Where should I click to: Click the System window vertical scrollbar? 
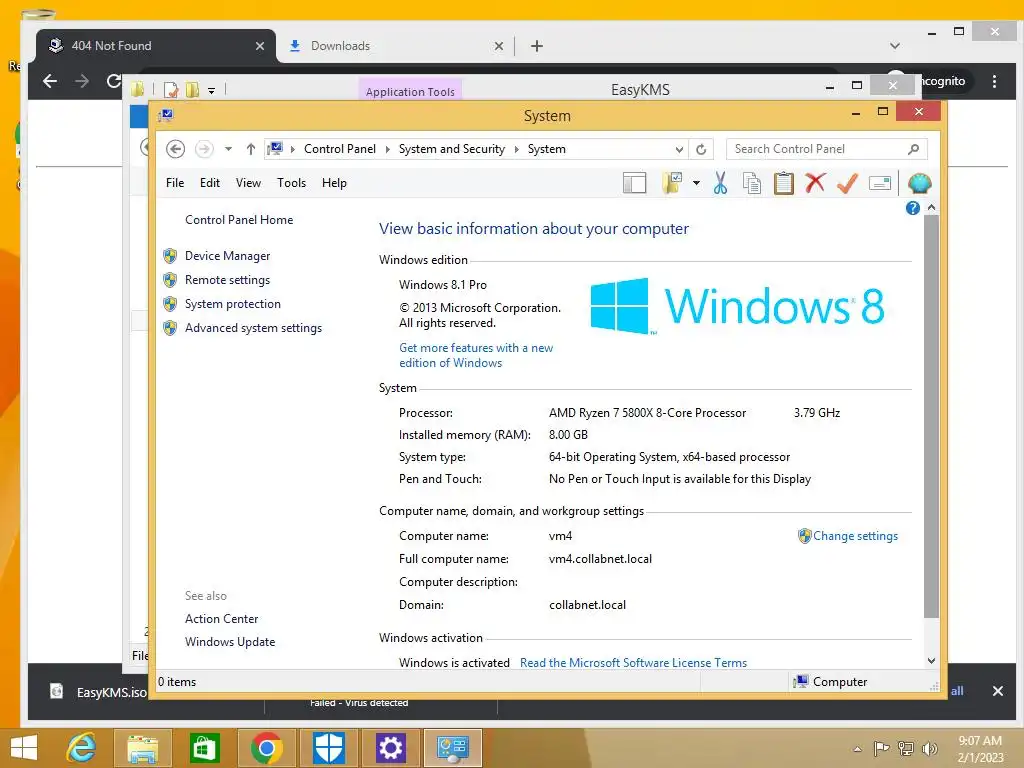[x=931, y=415]
